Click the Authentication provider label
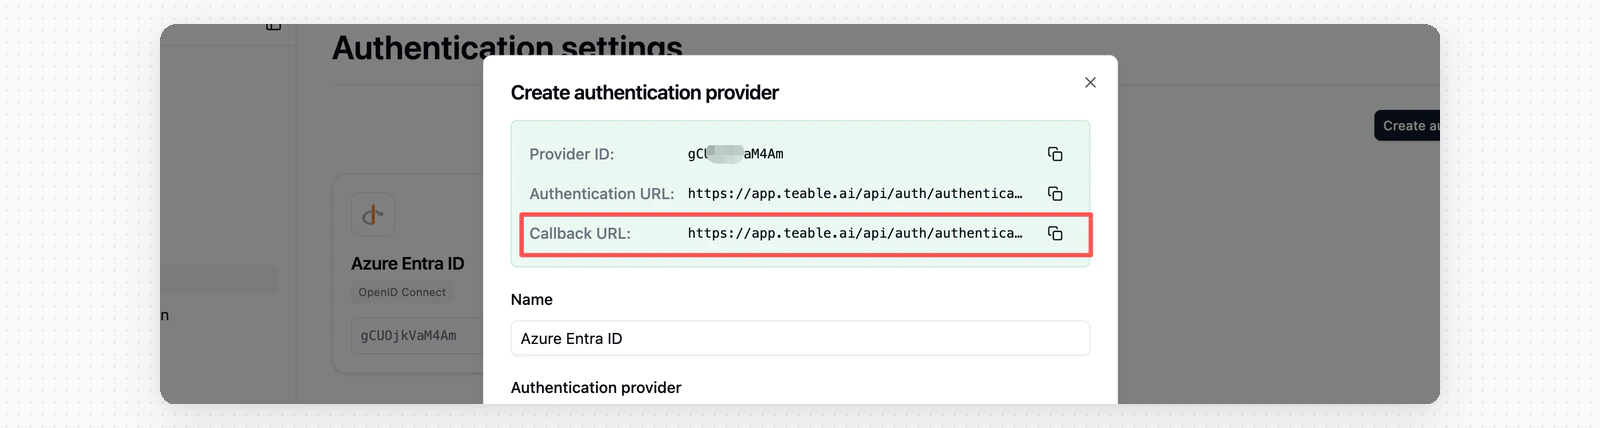Viewport: 1600px width, 428px height. (x=596, y=387)
